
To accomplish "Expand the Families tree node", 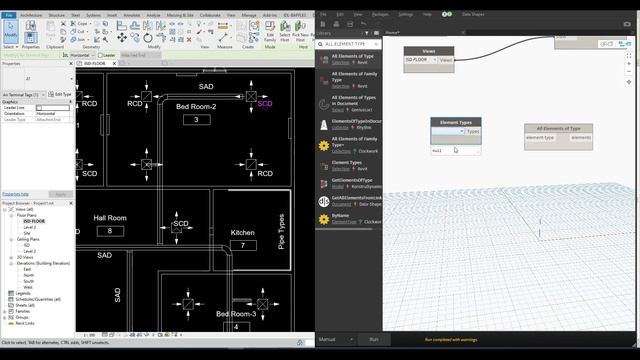I will 5,311.
